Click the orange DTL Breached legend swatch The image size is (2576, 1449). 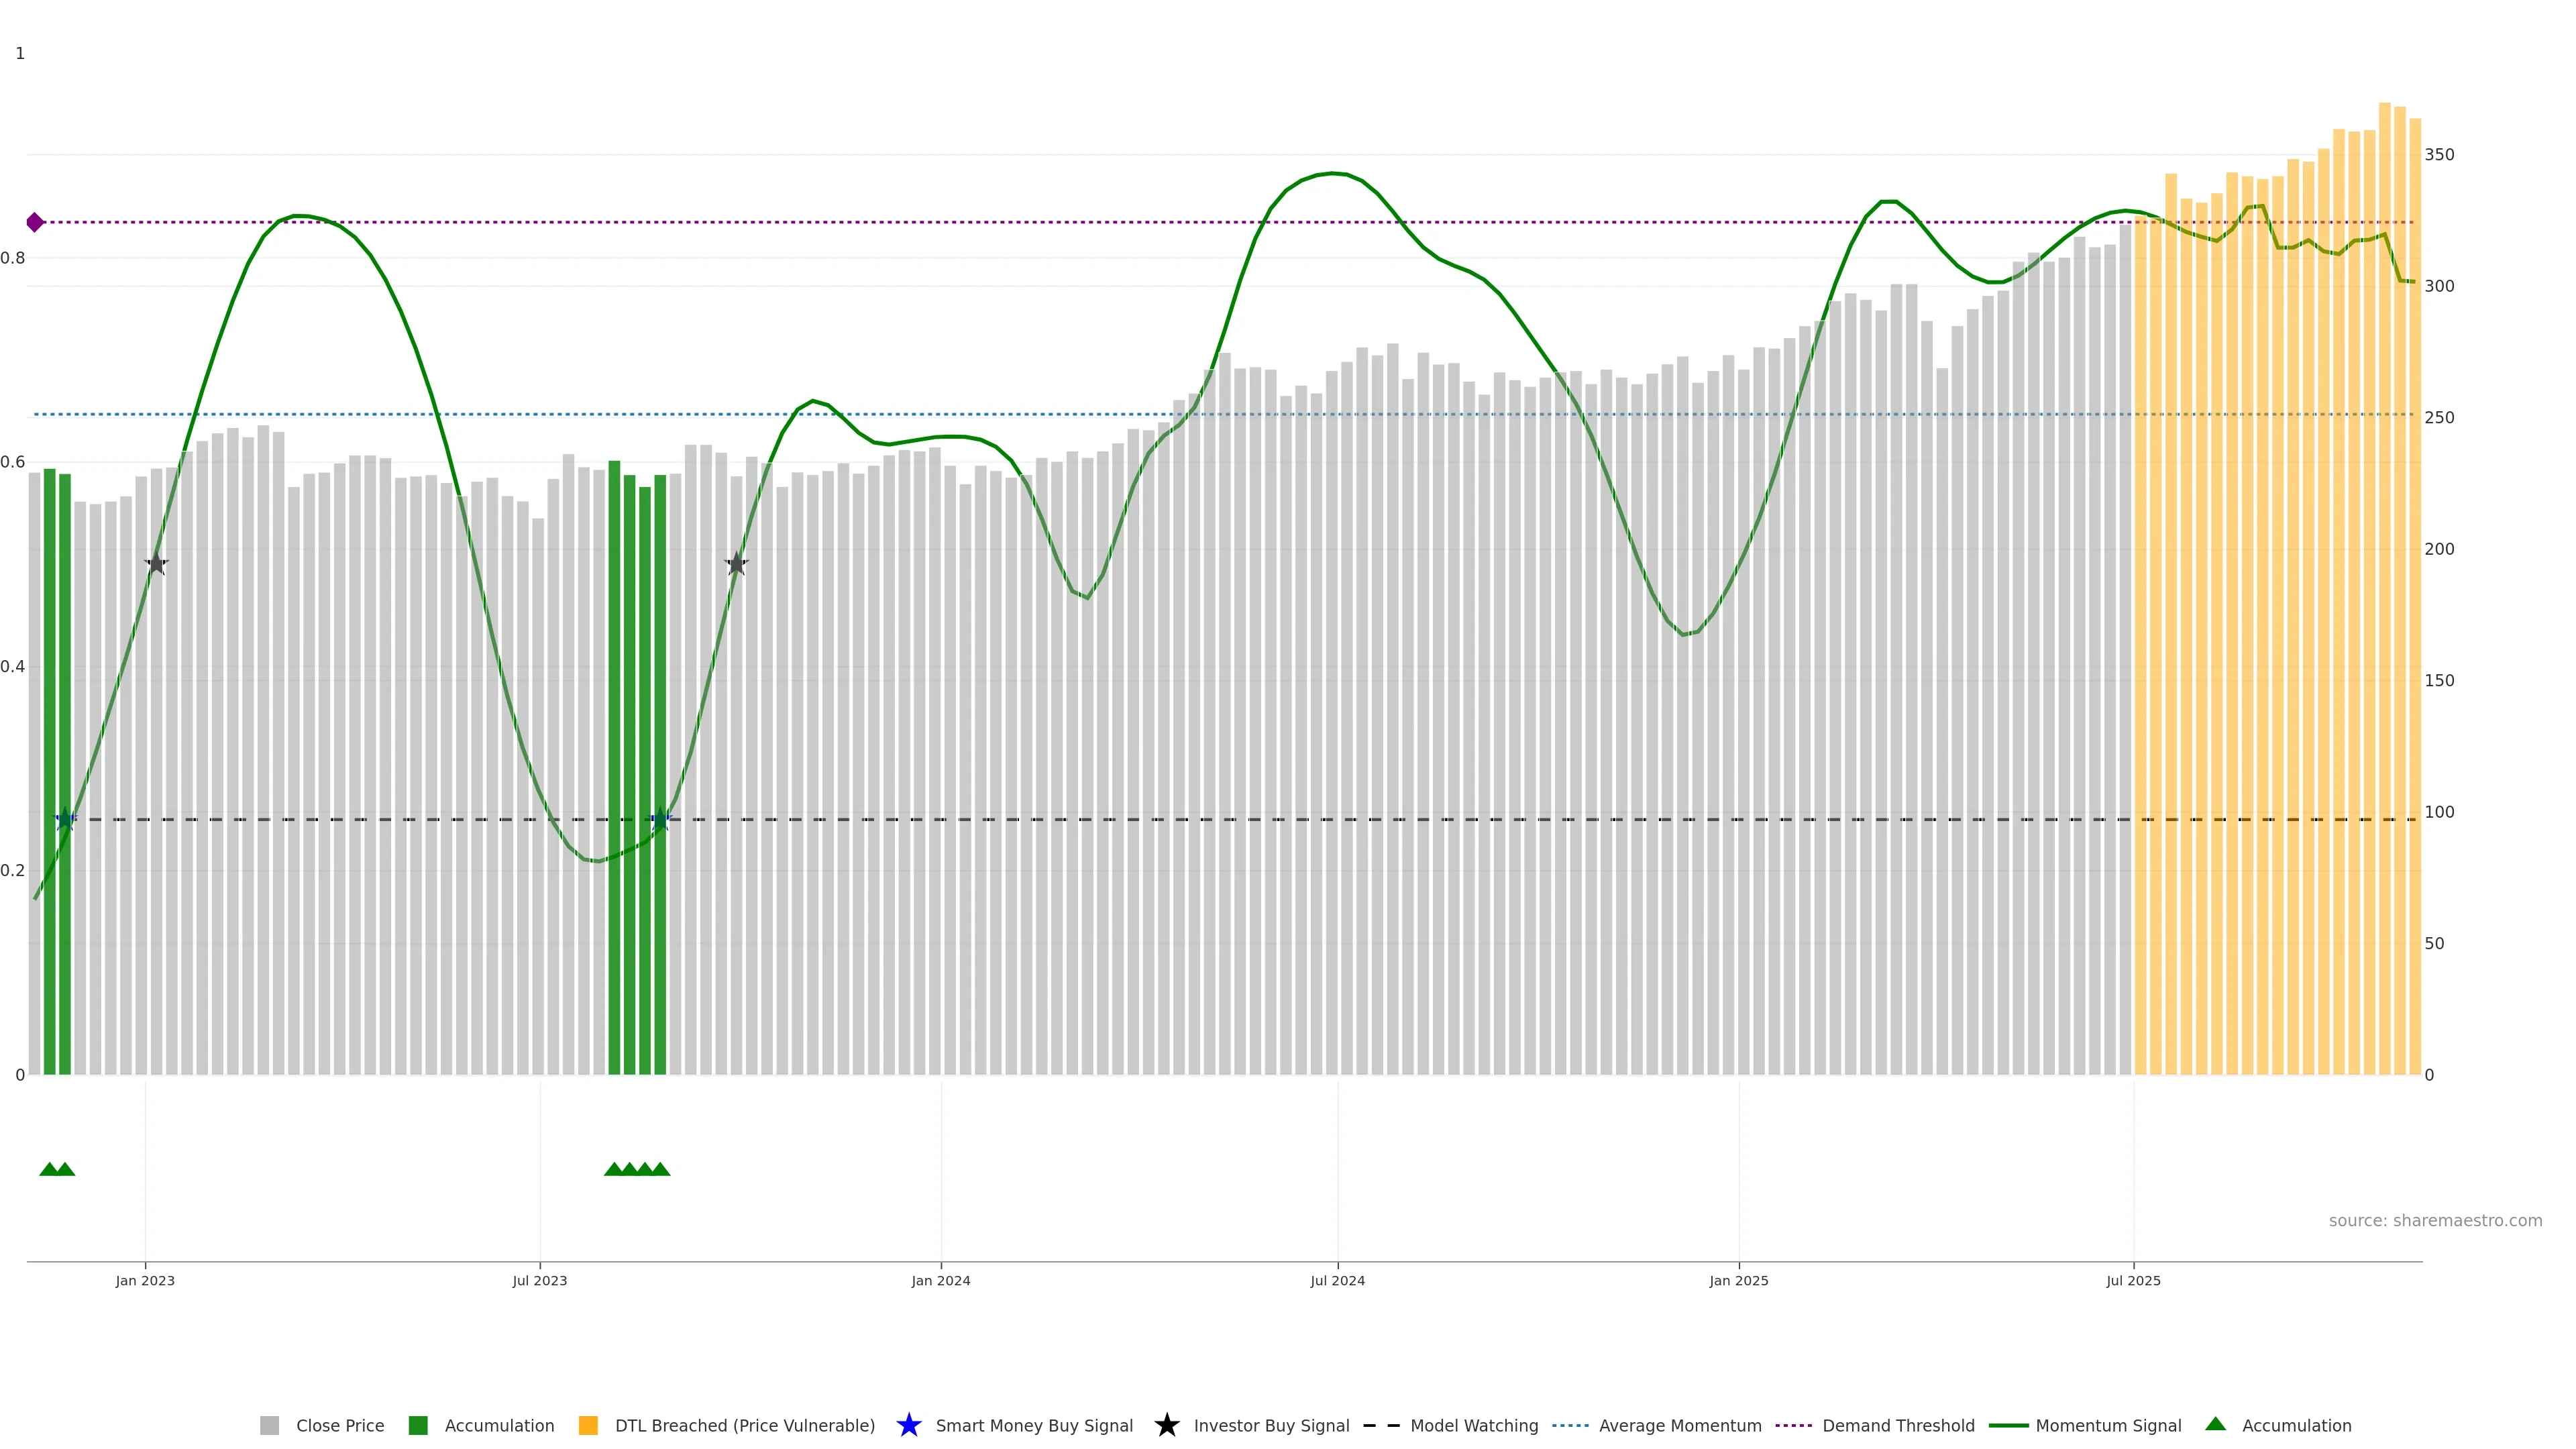point(588,1426)
